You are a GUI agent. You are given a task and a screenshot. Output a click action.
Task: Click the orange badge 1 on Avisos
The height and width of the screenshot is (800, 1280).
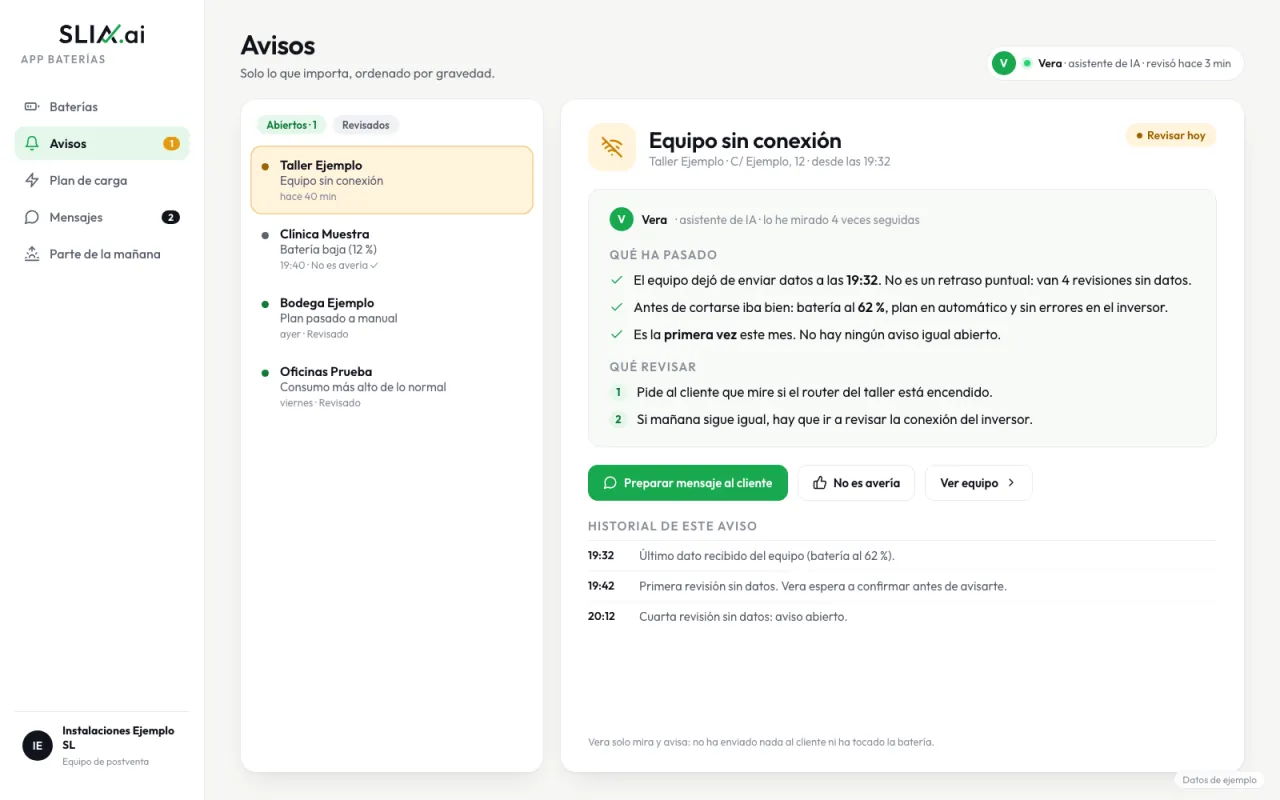(171, 144)
